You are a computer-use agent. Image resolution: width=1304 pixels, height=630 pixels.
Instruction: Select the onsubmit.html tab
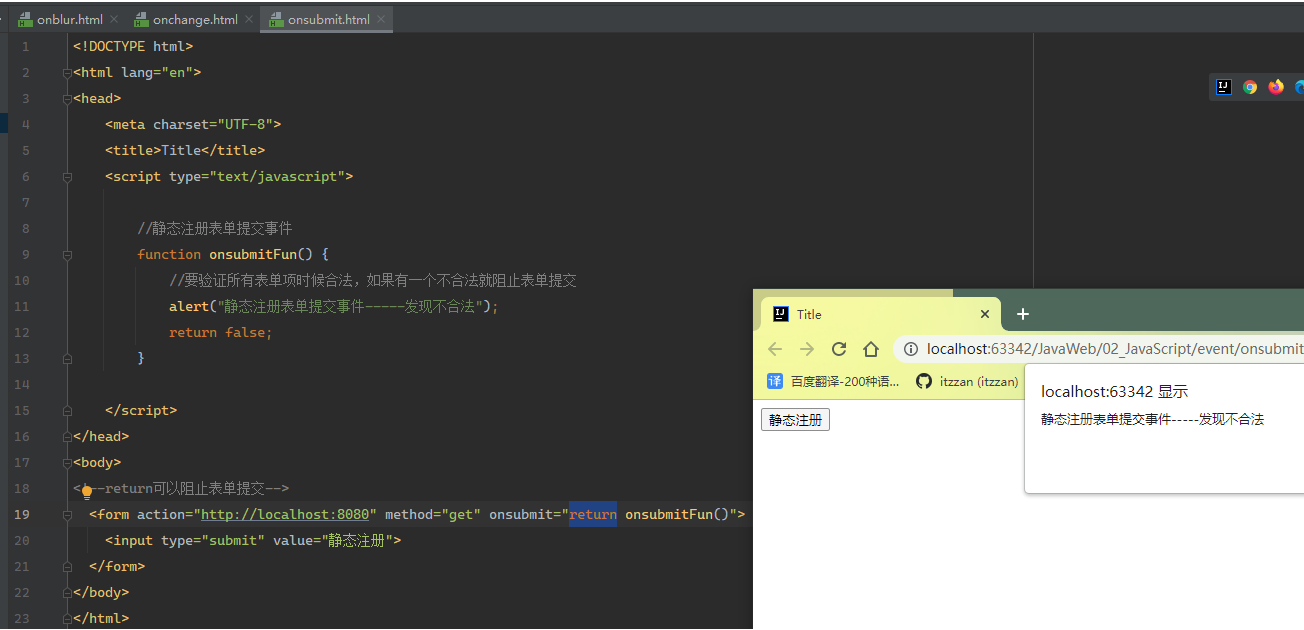(x=328, y=20)
